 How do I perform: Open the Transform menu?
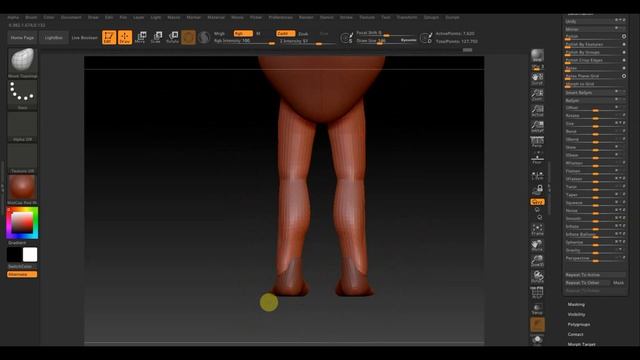coord(407,17)
